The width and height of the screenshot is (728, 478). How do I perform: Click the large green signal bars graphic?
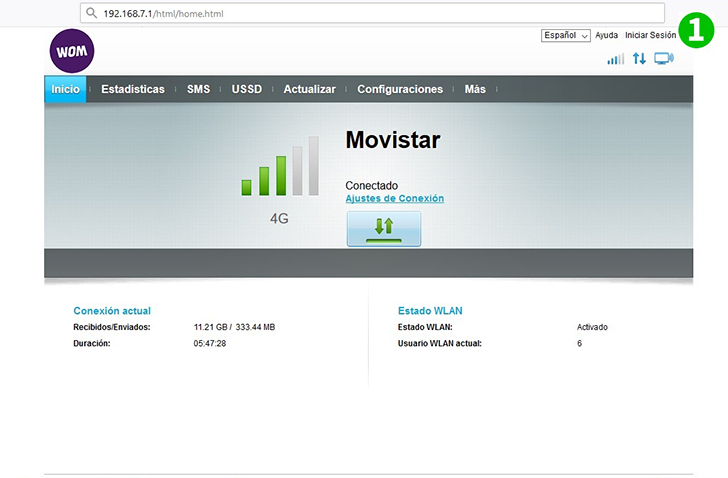click(280, 166)
